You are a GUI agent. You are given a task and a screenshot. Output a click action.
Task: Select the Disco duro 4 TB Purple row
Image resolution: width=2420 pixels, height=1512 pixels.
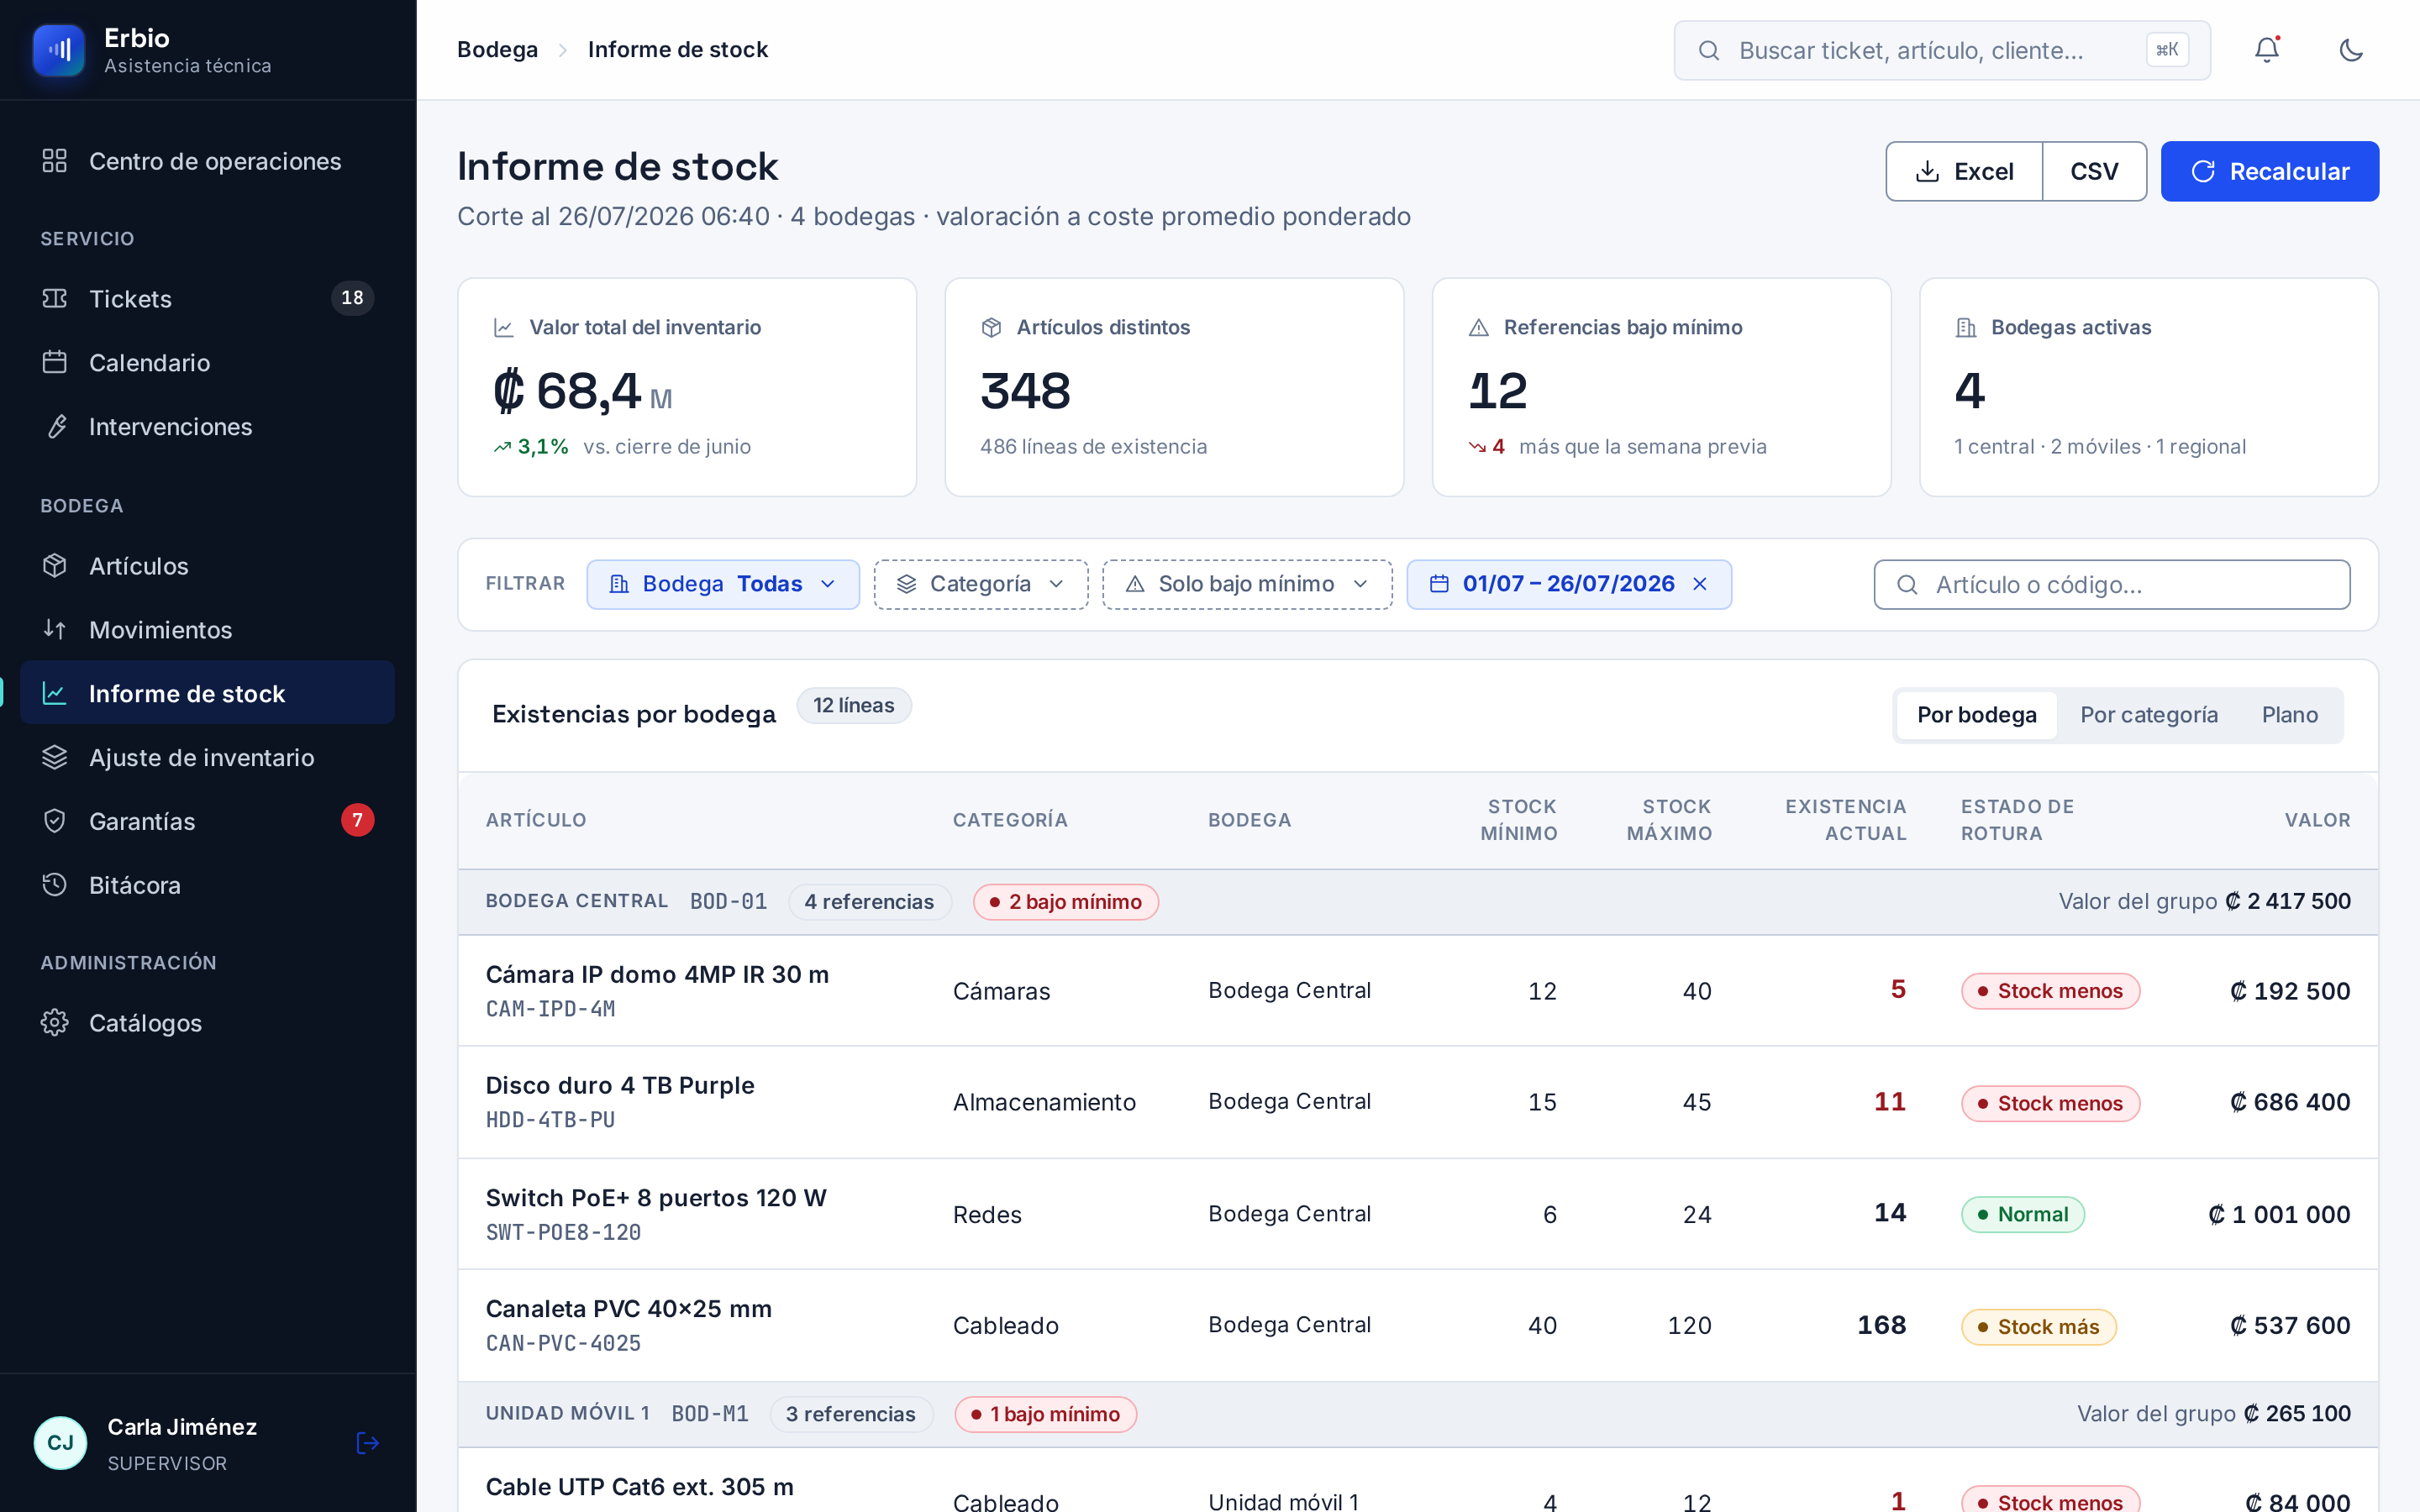1418,1102
